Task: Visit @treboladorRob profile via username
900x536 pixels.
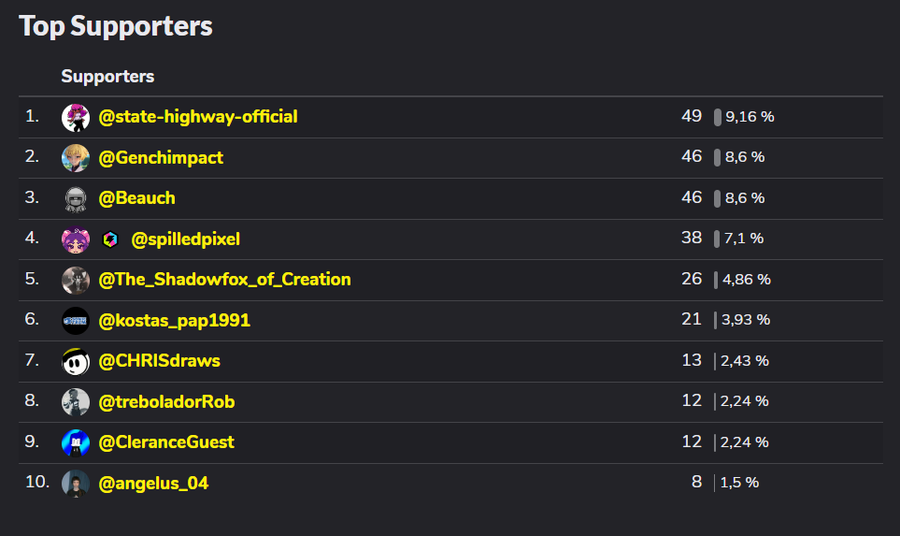Action: [167, 402]
